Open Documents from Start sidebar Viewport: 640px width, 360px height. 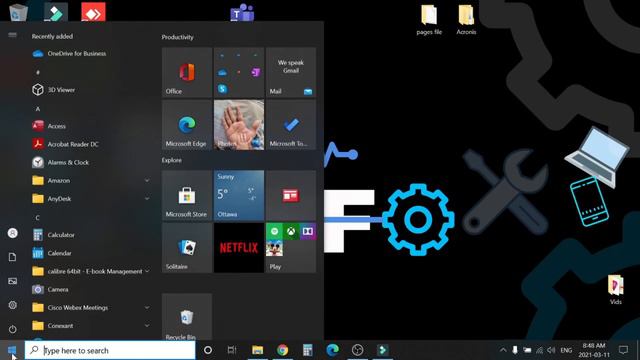tap(13, 257)
